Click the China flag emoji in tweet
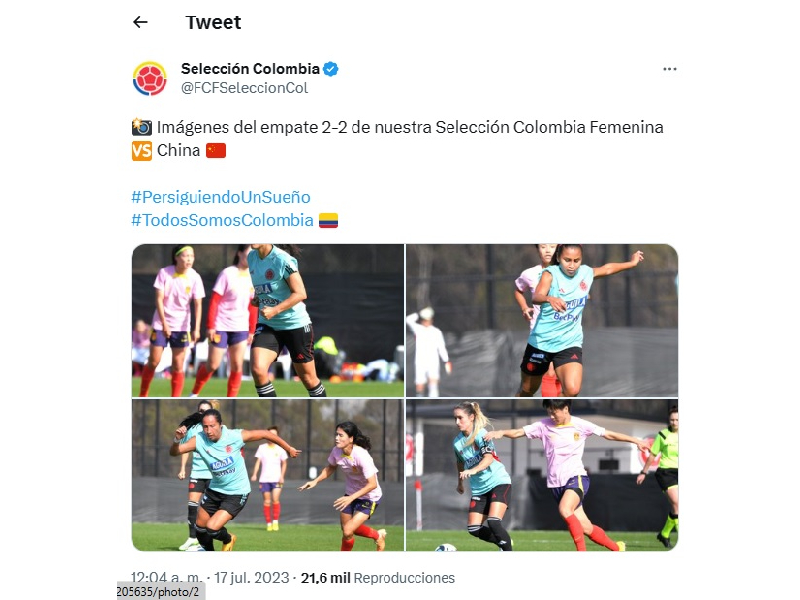The image size is (800, 600). click(216, 151)
